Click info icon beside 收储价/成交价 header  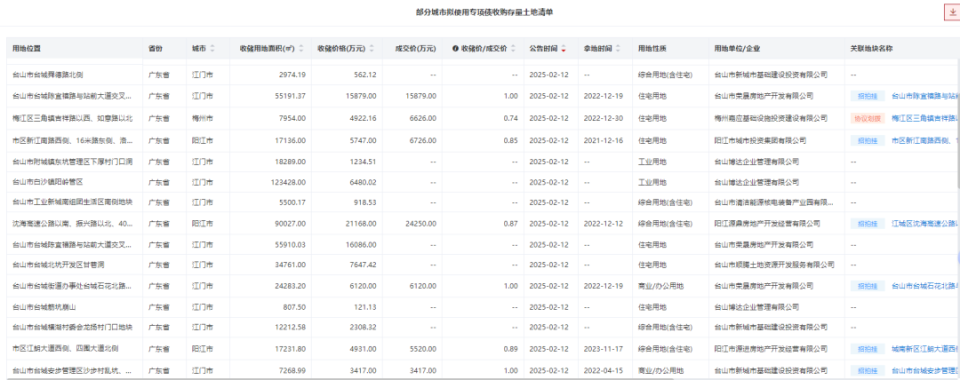coord(456,48)
